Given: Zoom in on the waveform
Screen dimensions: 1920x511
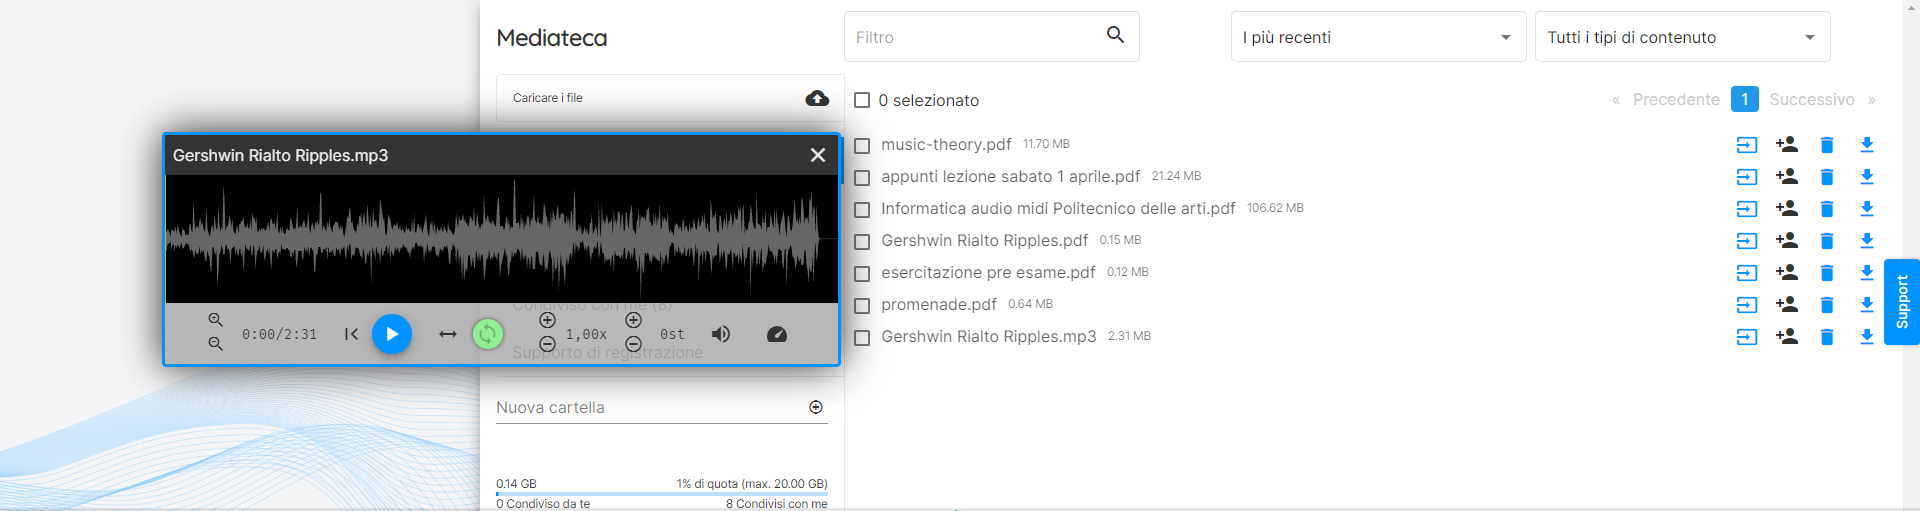Looking at the screenshot, I should pos(215,320).
